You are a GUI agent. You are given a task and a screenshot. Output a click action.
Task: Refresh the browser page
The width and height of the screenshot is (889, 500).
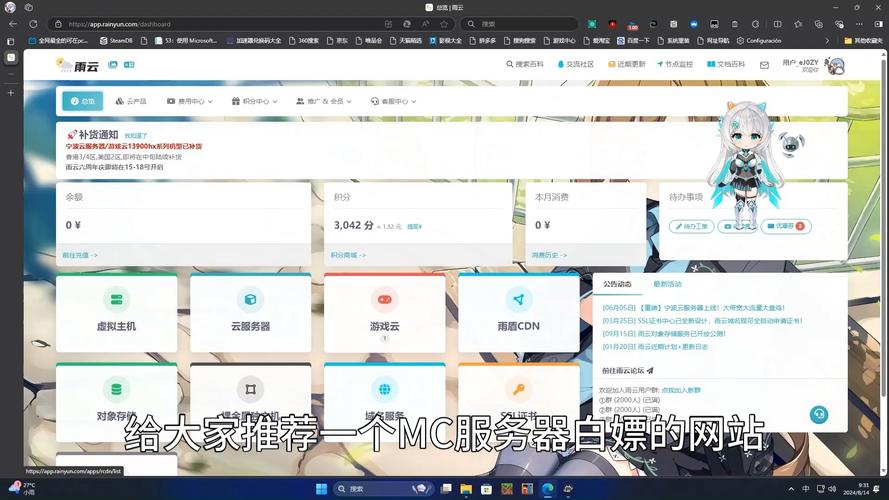33,24
